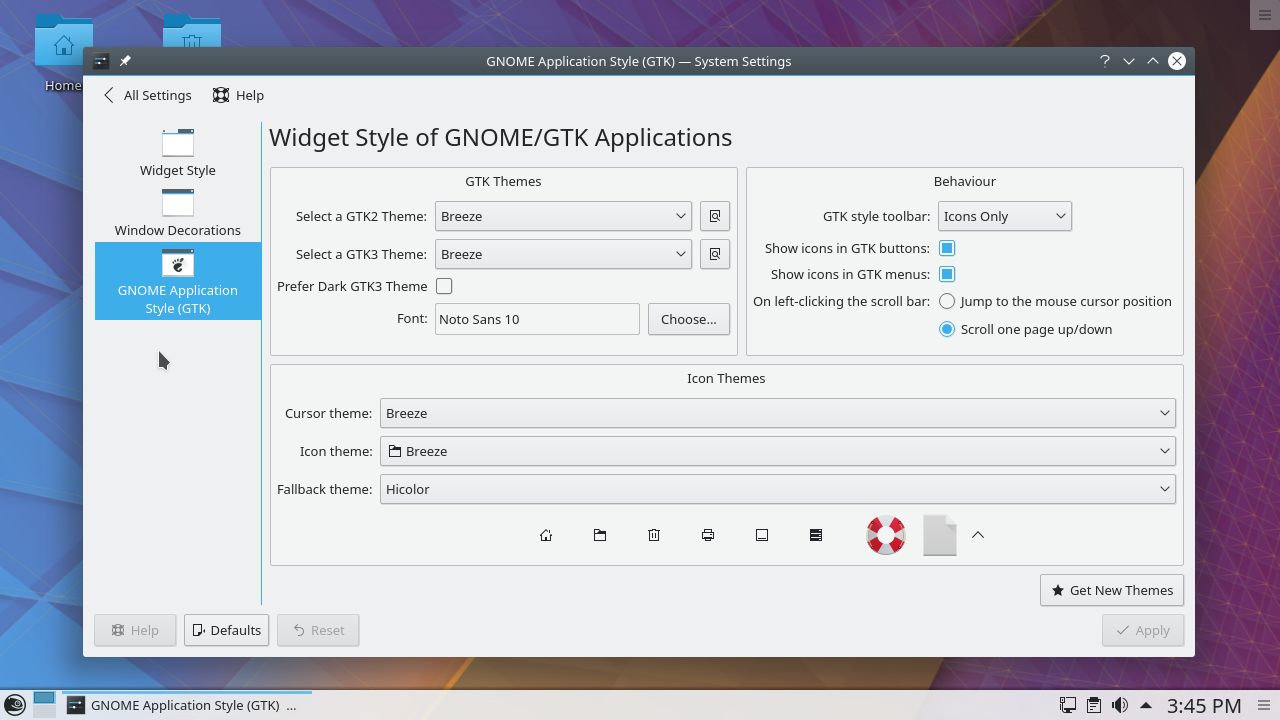
Task: Click the bottom Help button
Action: coord(135,630)
